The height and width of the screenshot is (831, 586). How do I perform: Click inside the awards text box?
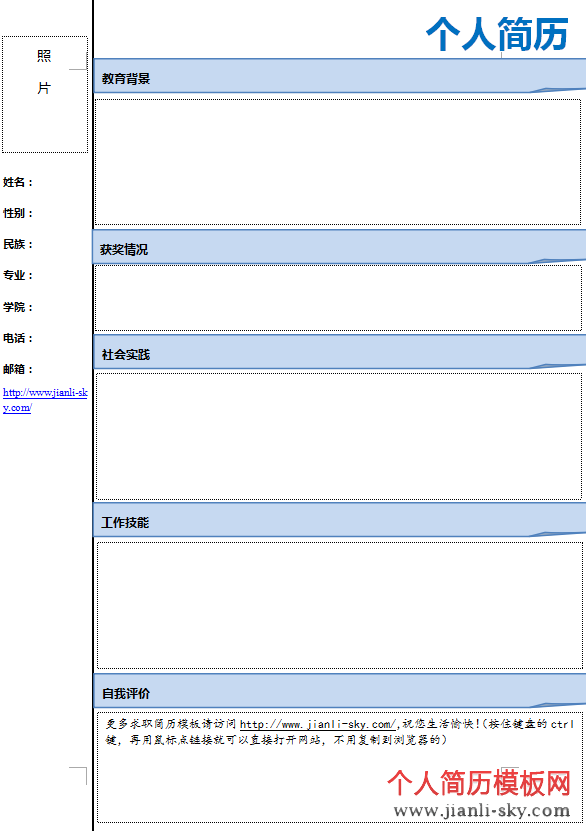pyautogui.click(x=338, y=298)
